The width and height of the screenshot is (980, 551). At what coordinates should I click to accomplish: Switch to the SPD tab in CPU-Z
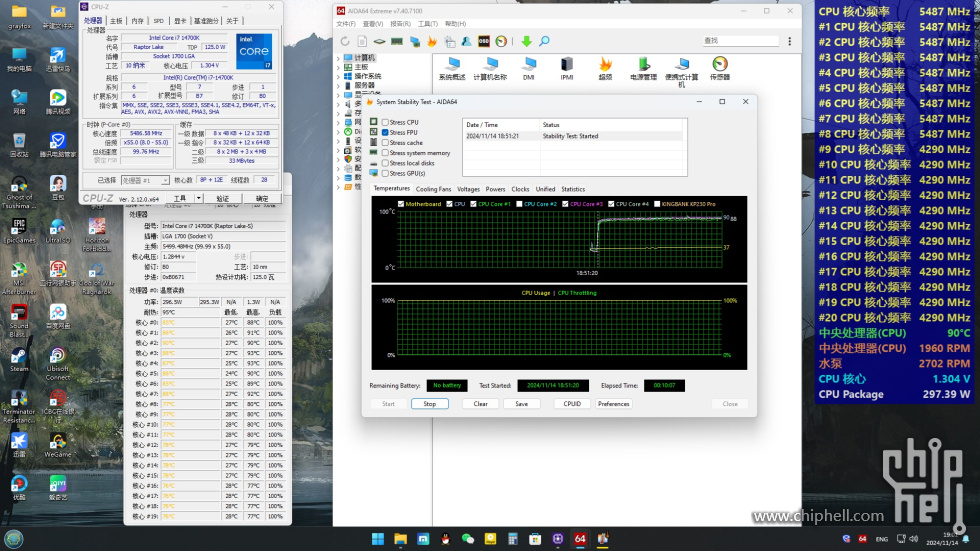(159, 21)
